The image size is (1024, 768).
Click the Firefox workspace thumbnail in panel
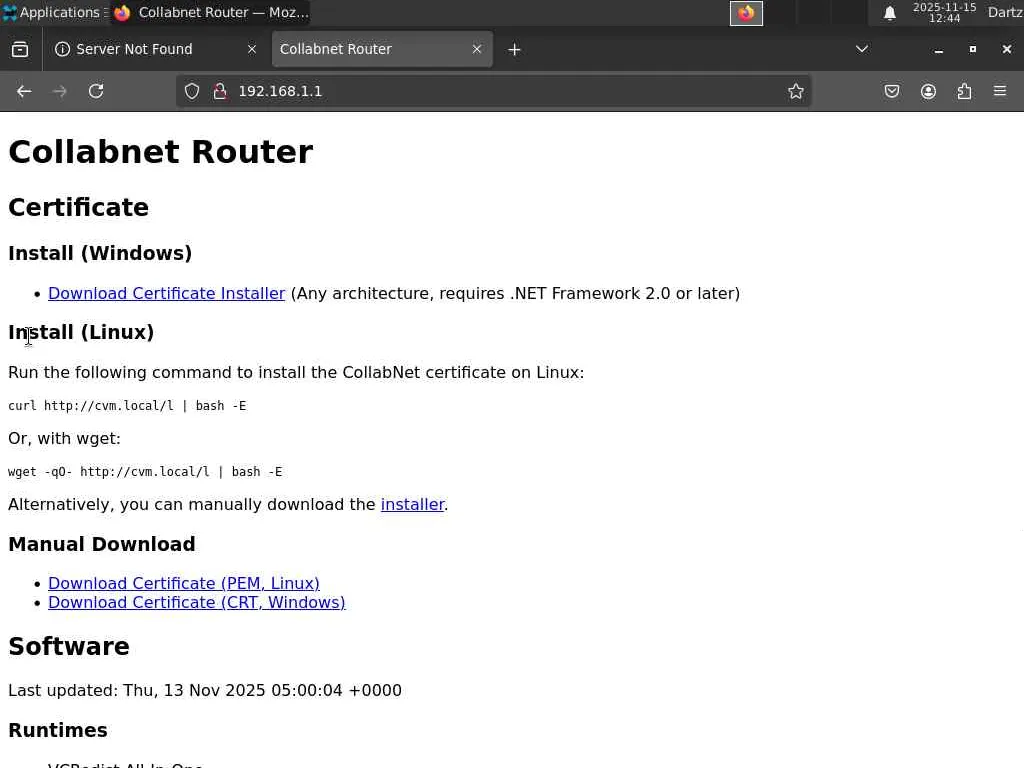pyautogui.click(x=746, y=13)
